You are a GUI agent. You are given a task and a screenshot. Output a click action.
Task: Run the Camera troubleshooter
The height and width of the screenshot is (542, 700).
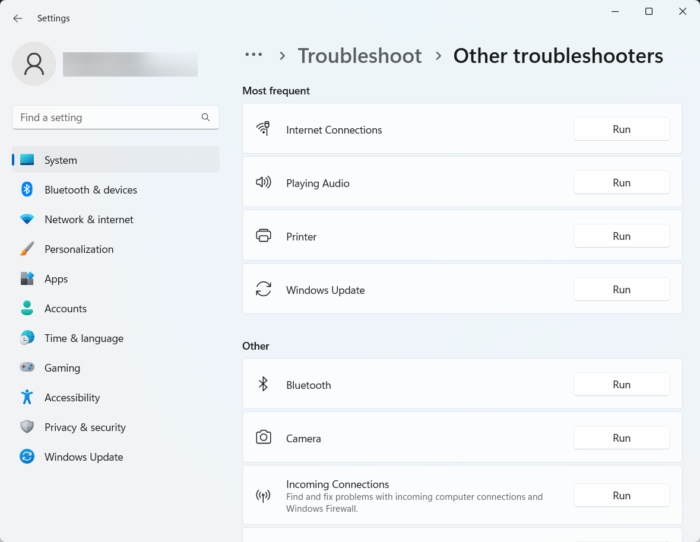621,438
